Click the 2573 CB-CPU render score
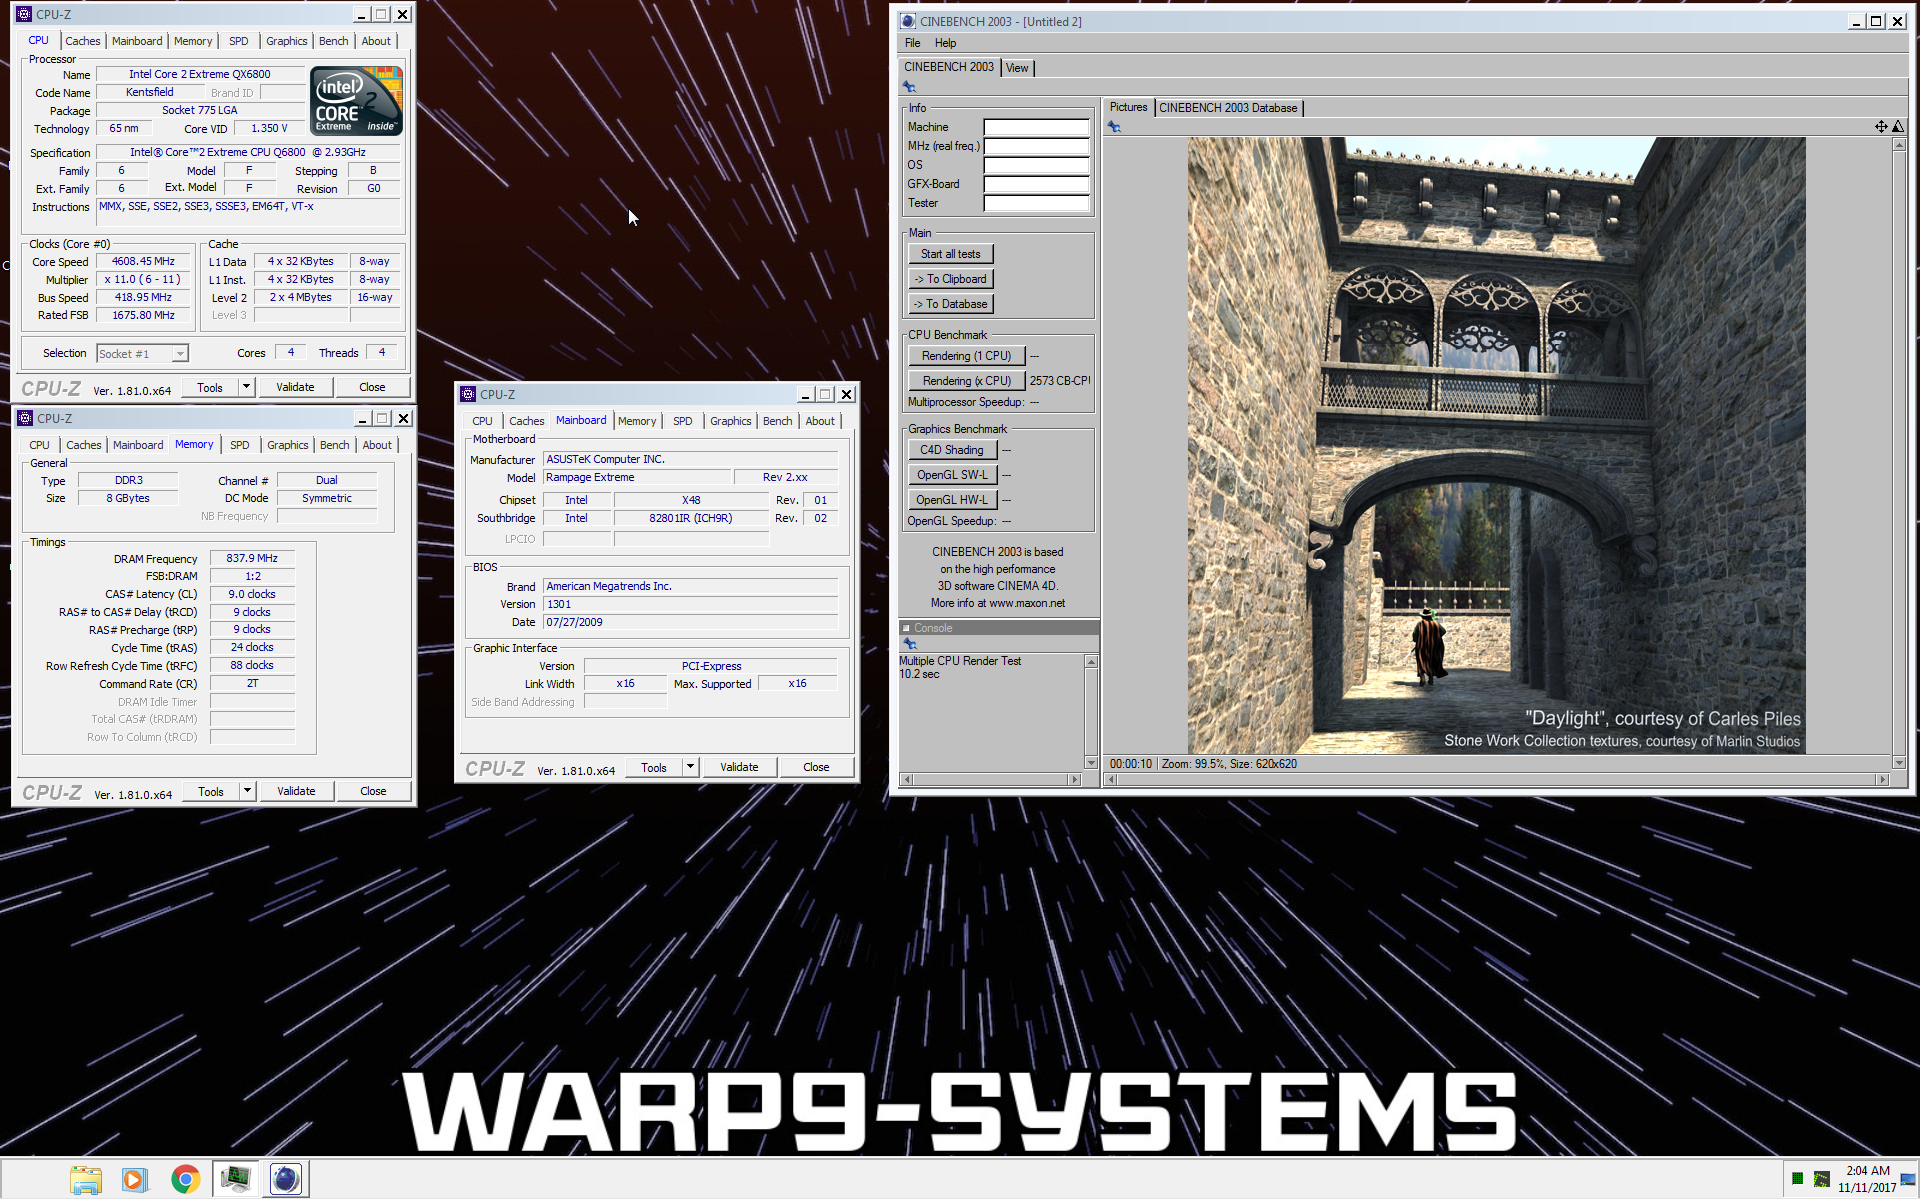Screen dimensions: 1920x1200 1060,381
